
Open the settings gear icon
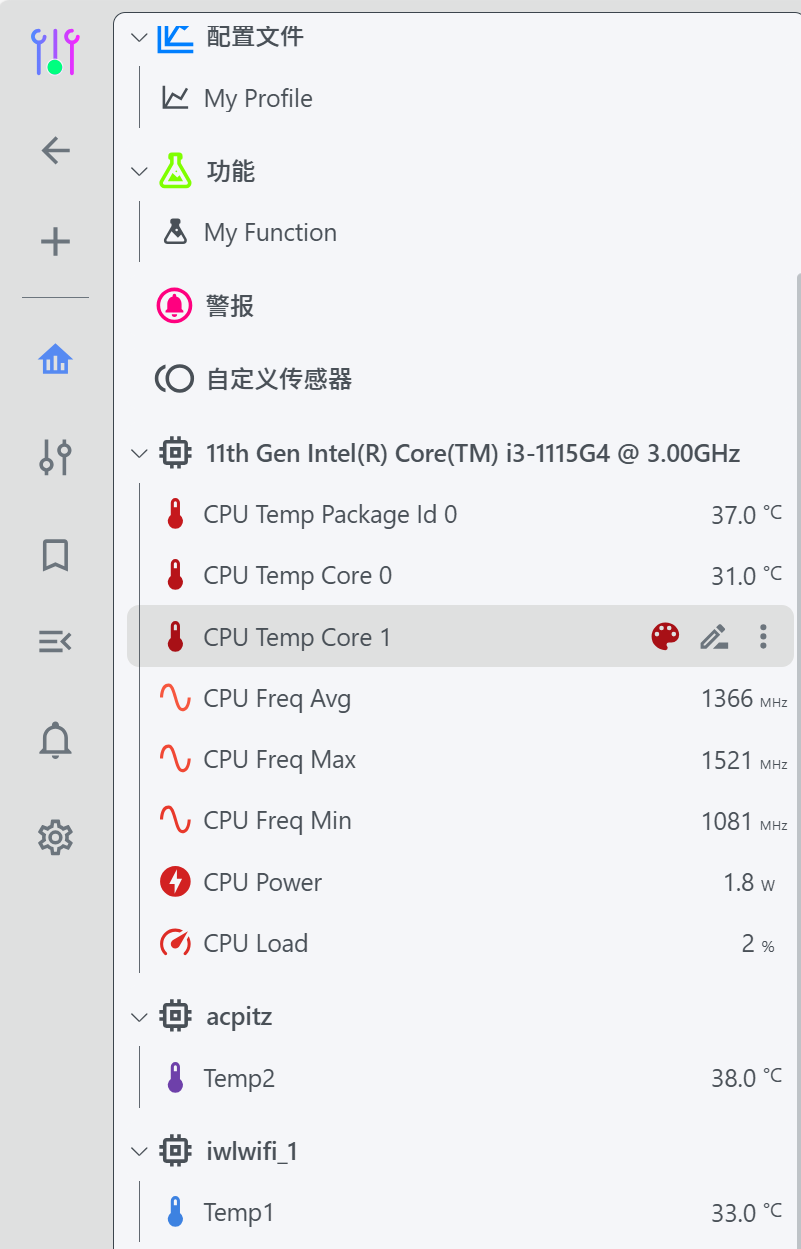pyautogui.click(x=55, y=837)
